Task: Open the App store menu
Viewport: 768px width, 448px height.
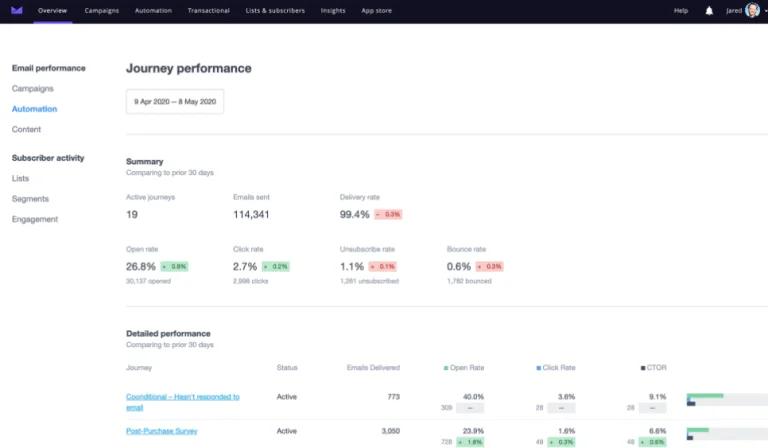Action: [376, 10]
